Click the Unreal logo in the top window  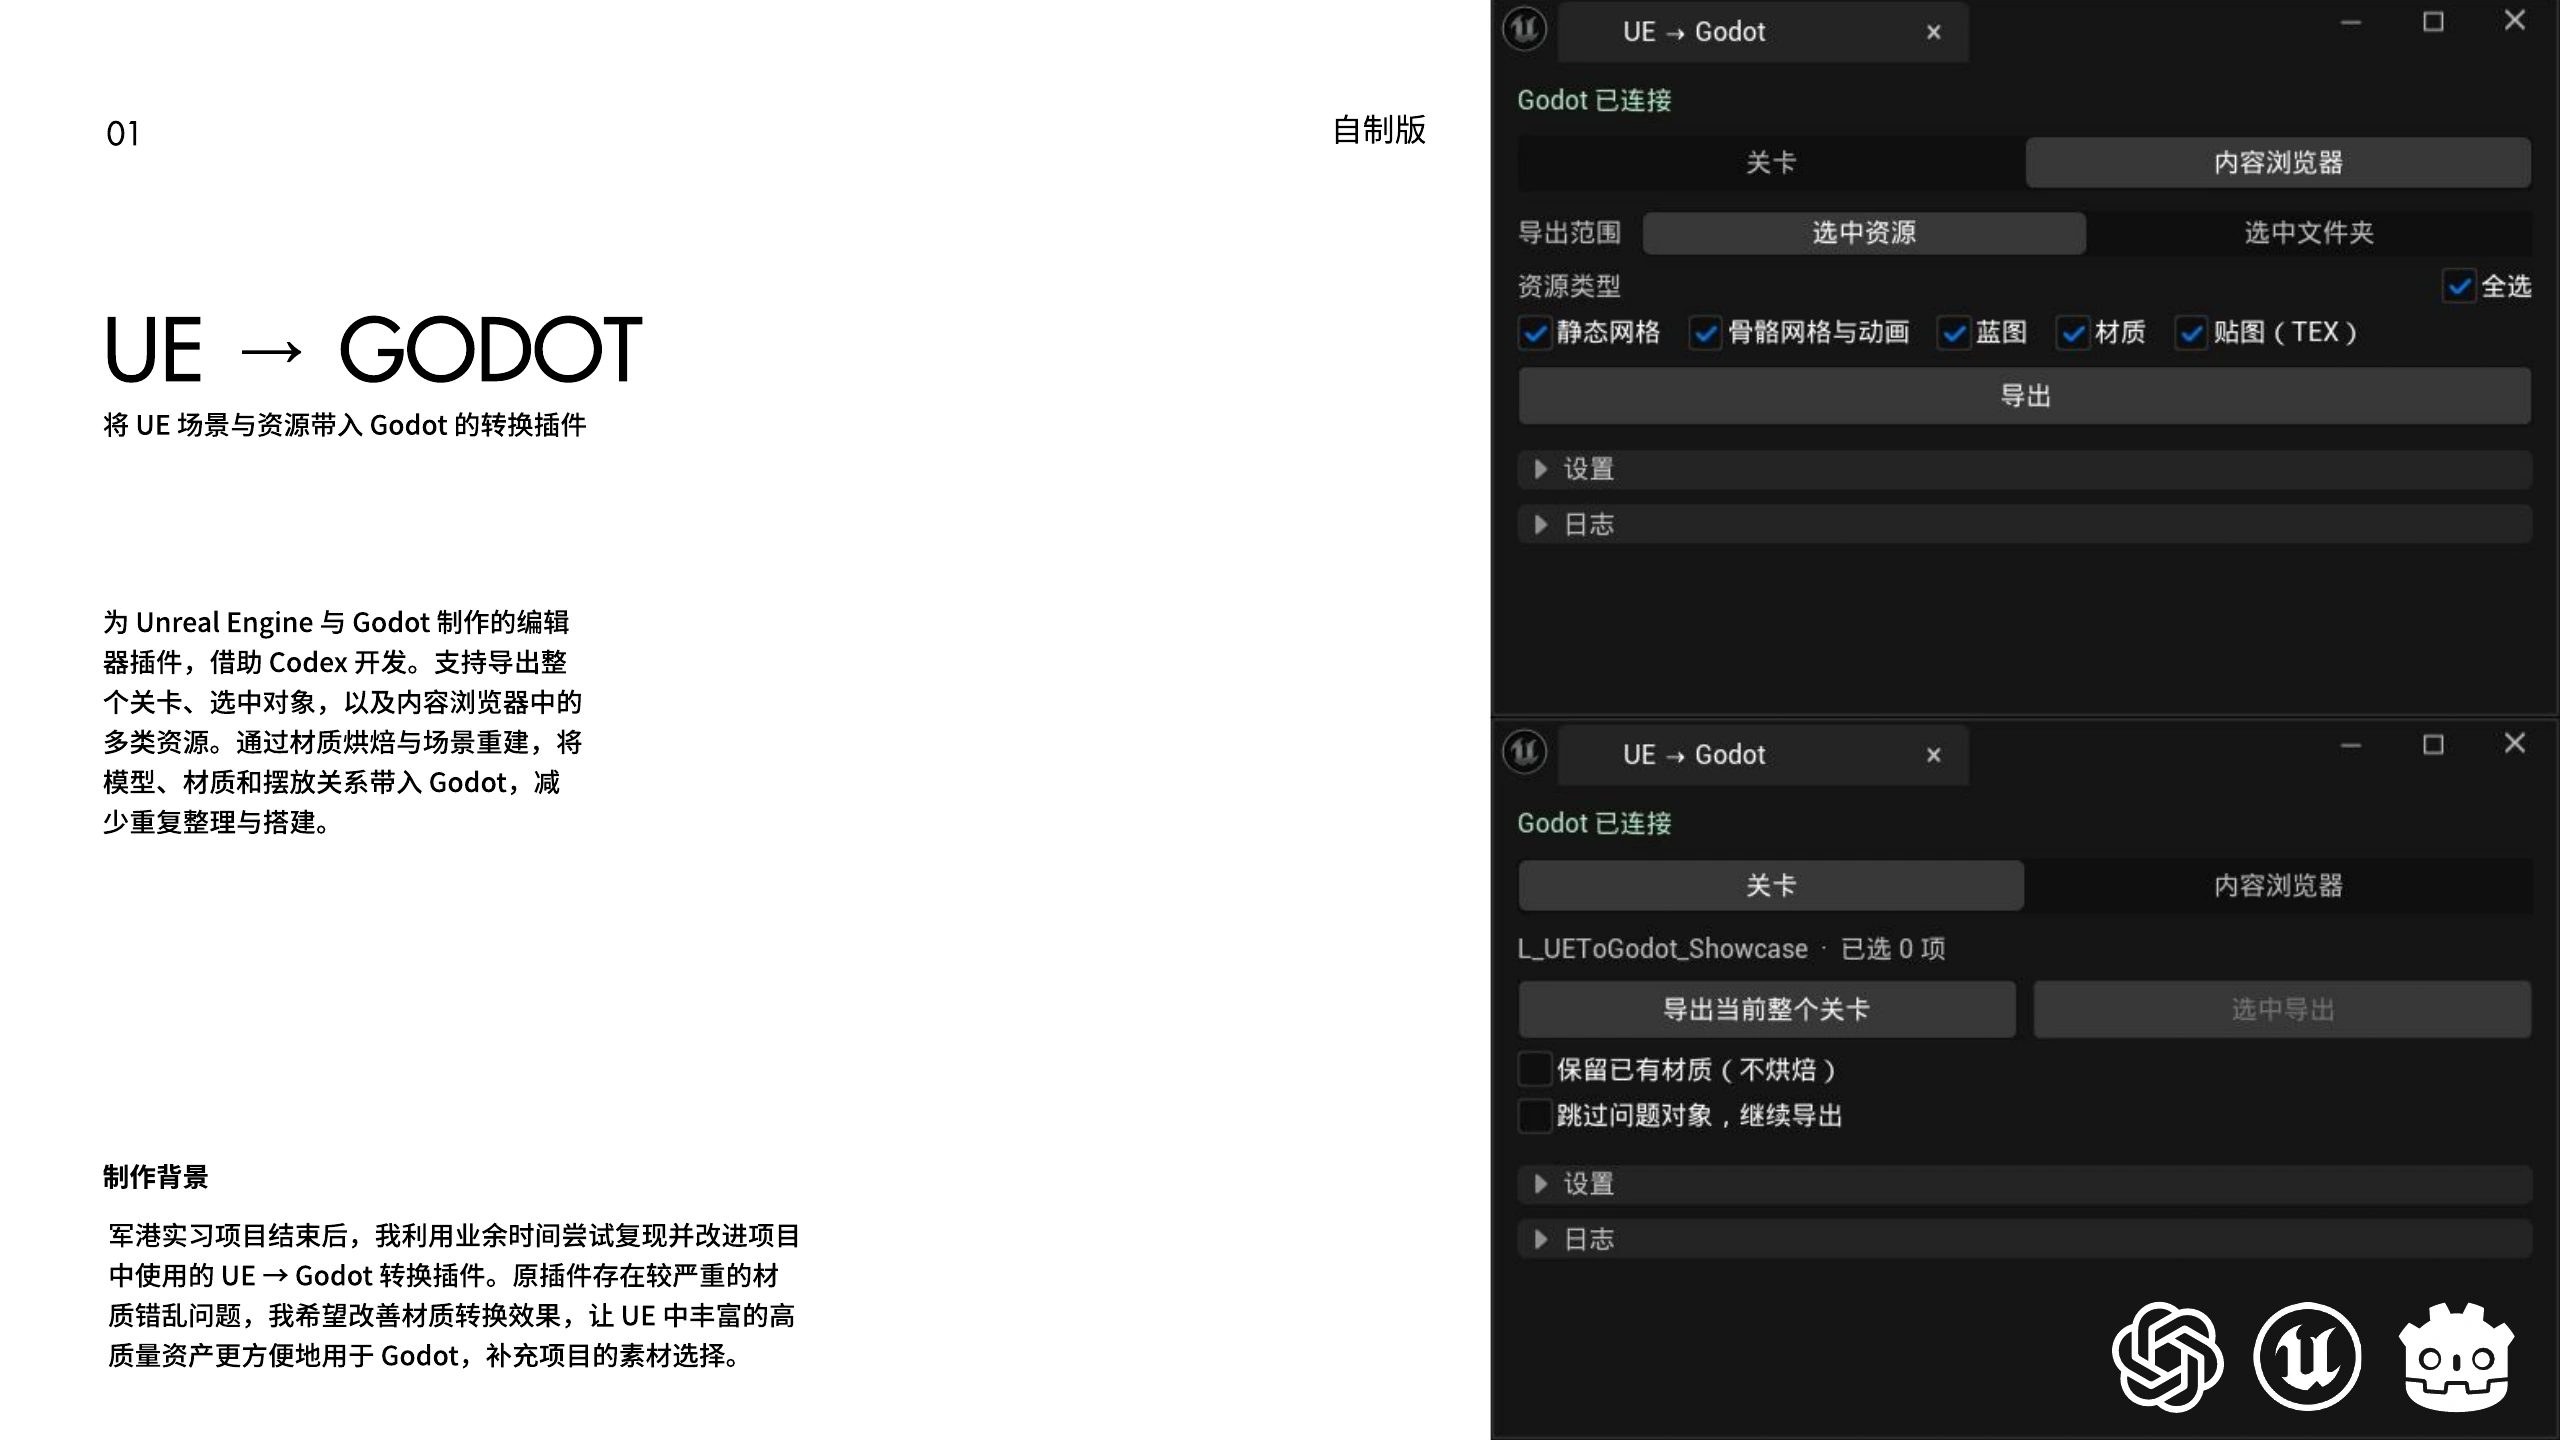pyautogui.click(x=1525, y=29)
